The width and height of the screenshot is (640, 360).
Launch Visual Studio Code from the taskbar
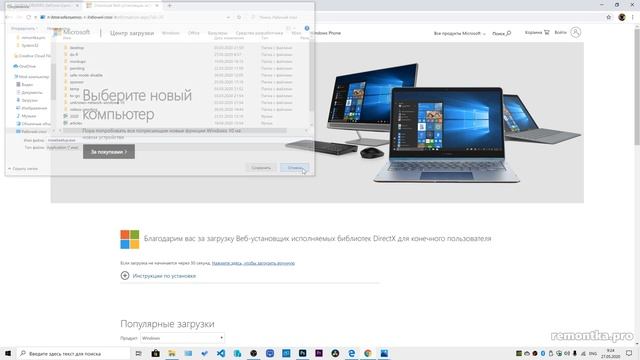(221, 353)
